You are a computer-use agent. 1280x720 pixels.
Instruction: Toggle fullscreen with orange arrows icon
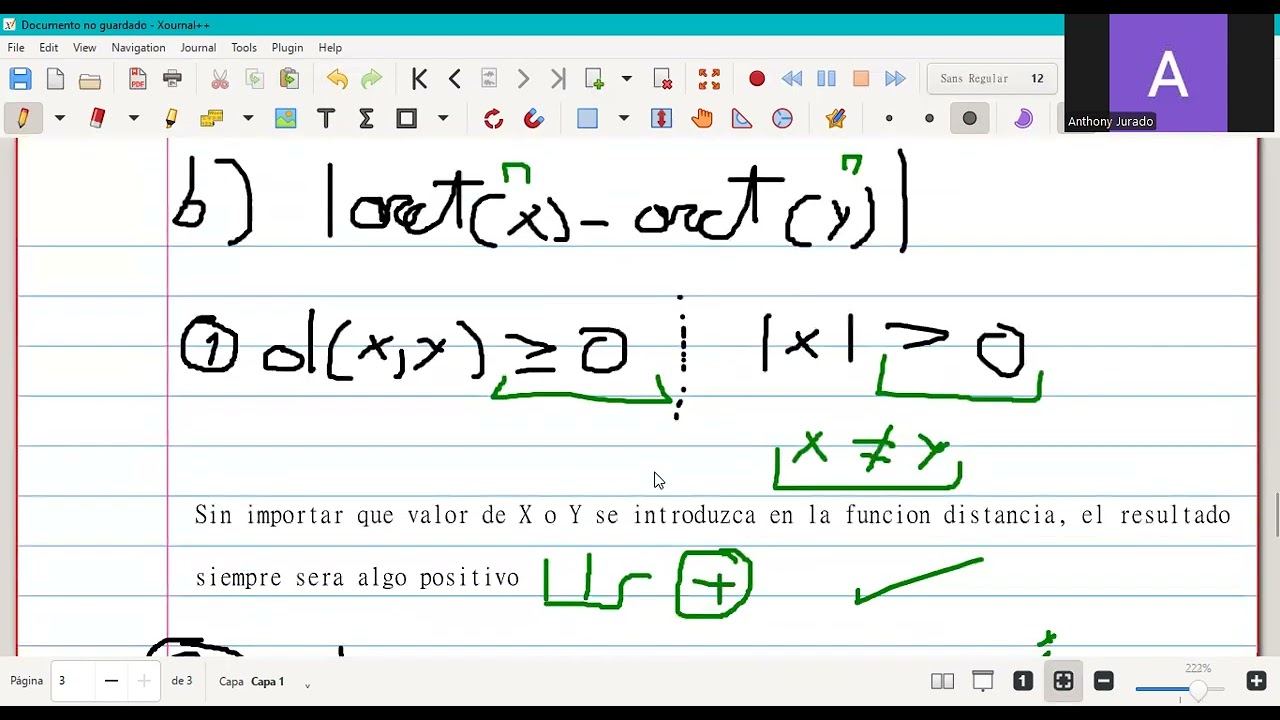tap(709, 79)
